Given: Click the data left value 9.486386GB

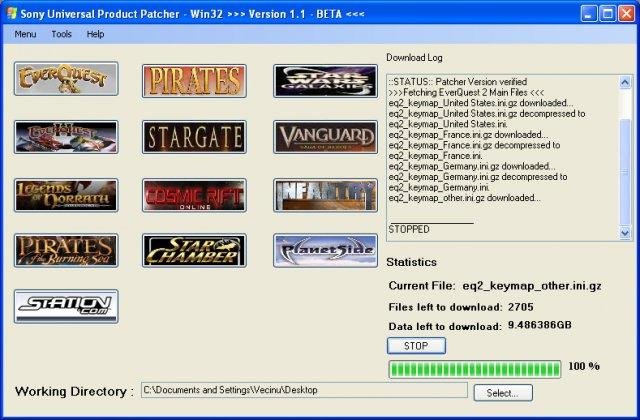Looking at the screenshot, I should [540, 325].
